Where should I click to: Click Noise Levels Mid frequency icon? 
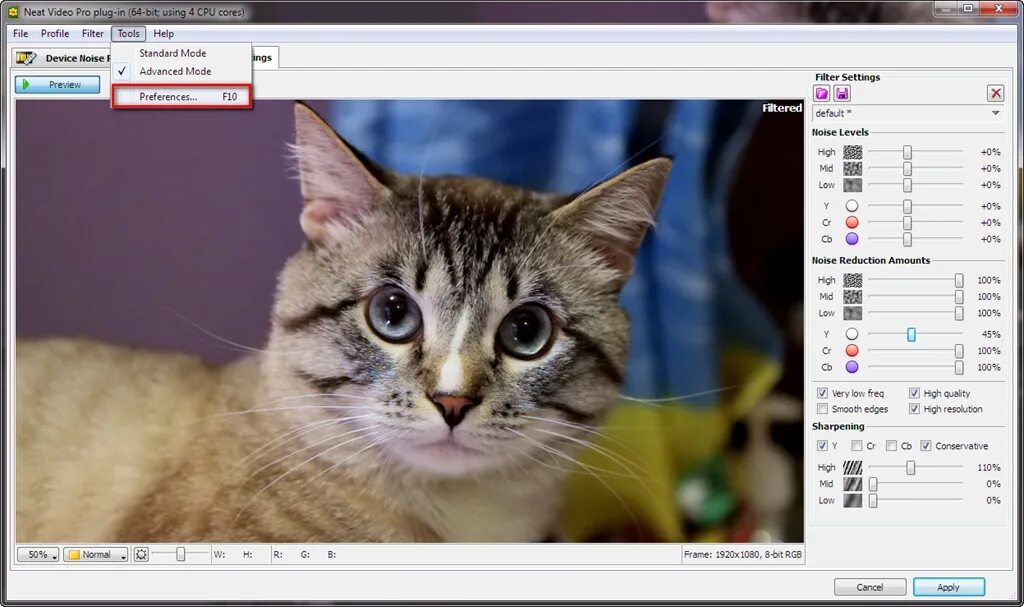click(x=852, y=169)
